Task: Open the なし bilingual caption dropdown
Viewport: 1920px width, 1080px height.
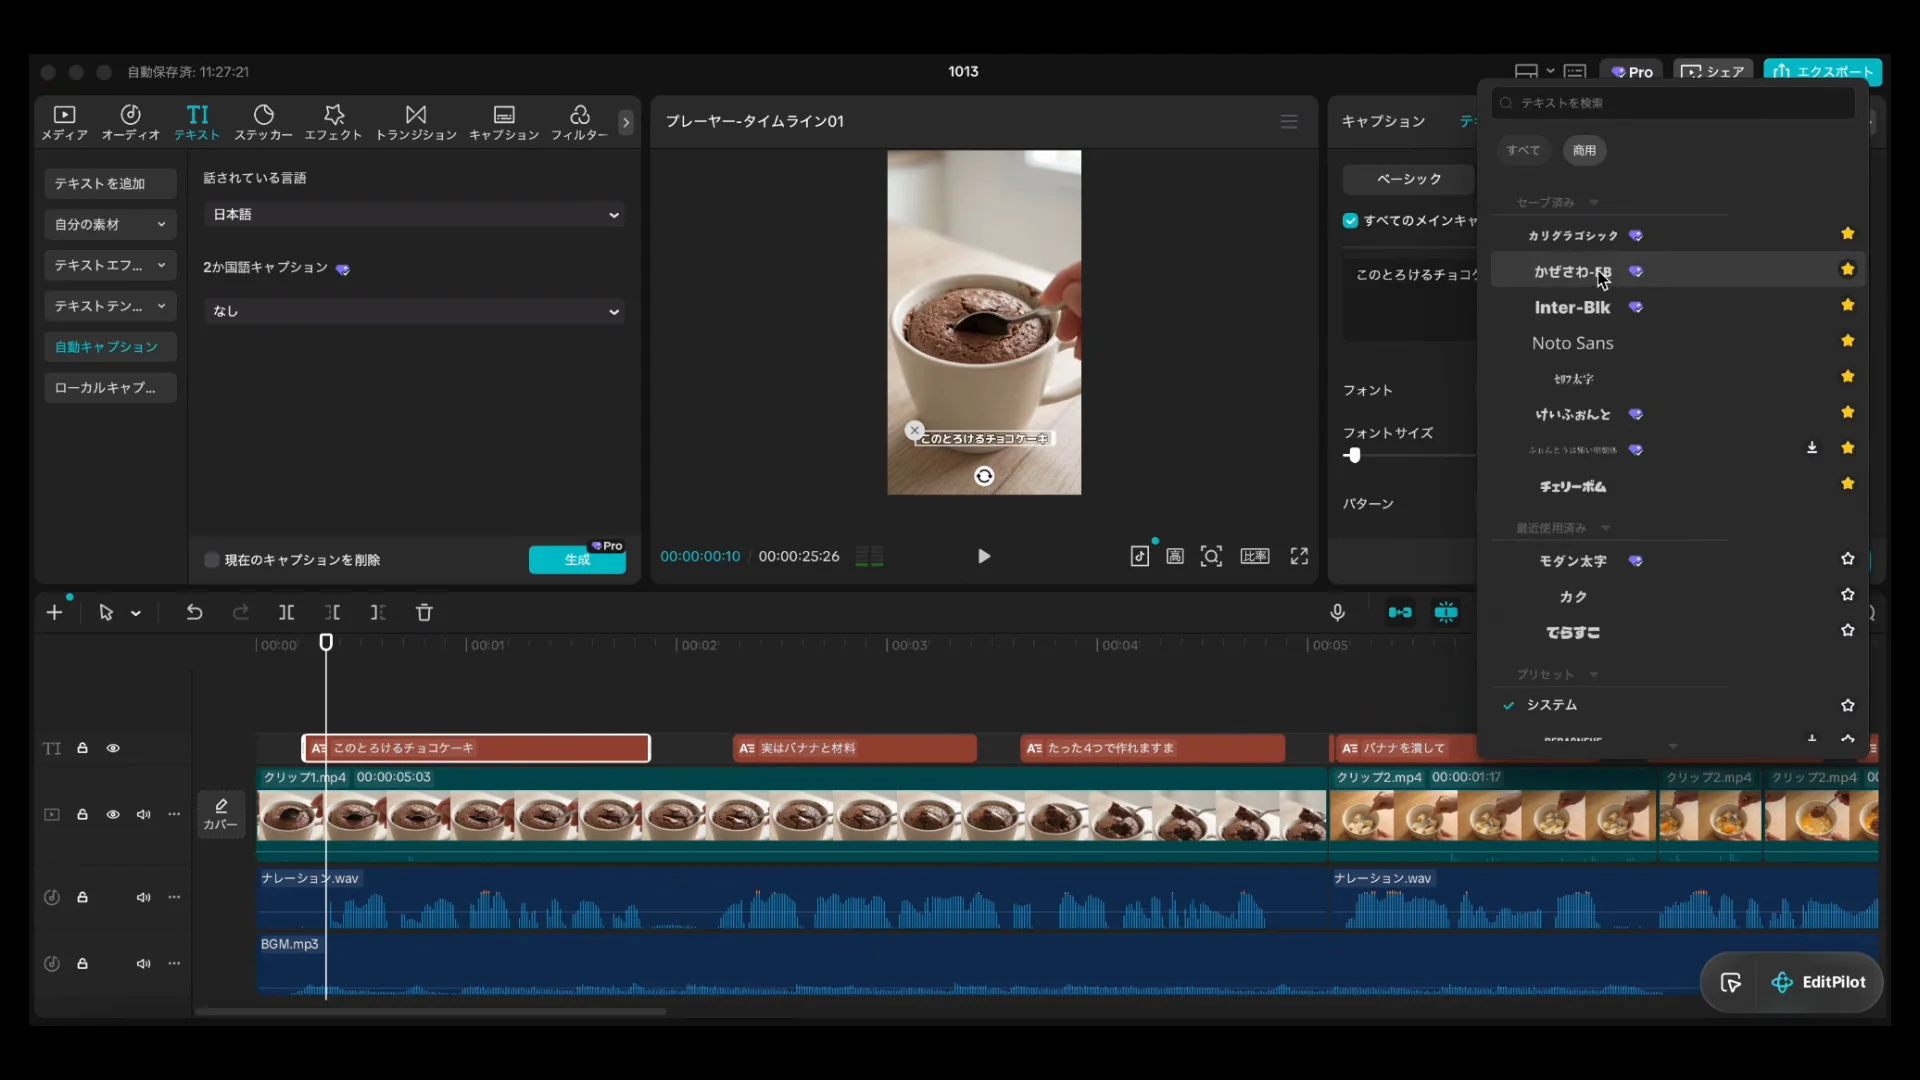Action: pos(414,311)
